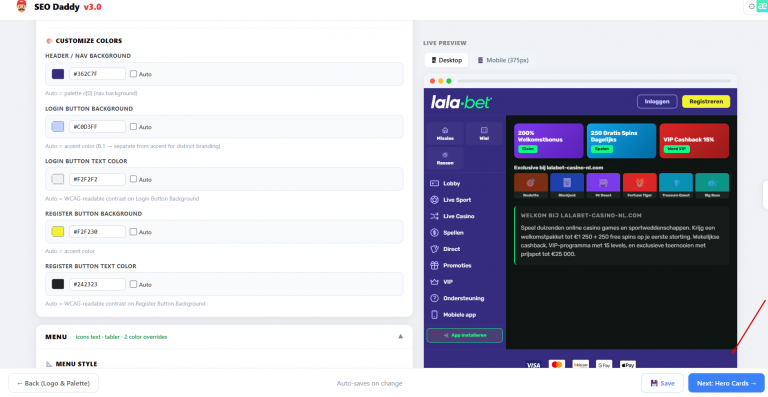768x397 pixels.
Task: Click the Live Sport ball icon
Action: (x=434, y=200)
